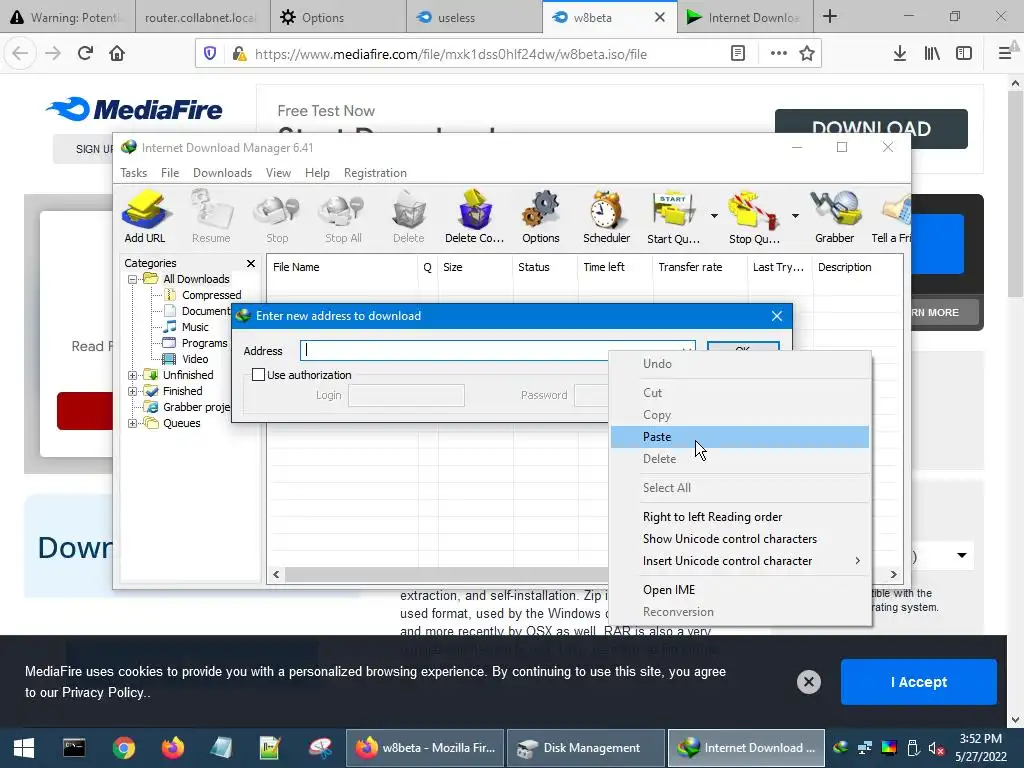Choose Right to left Reading order

click(740, 517)
